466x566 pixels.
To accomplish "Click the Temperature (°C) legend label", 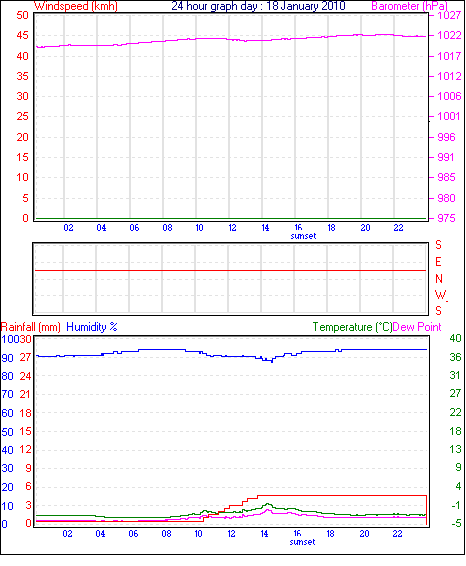I will (x=352, y=327).
